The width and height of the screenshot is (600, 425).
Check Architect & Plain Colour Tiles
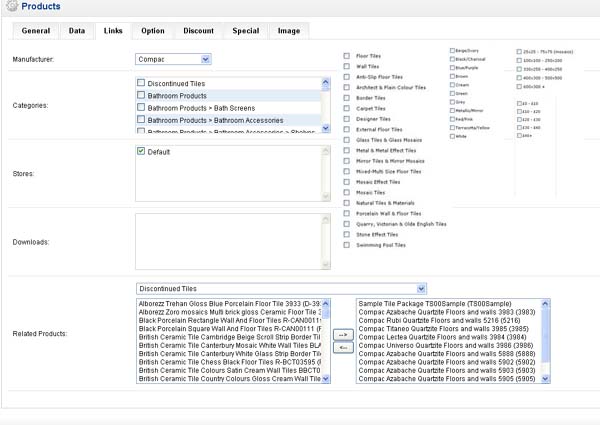coord(346,87)
